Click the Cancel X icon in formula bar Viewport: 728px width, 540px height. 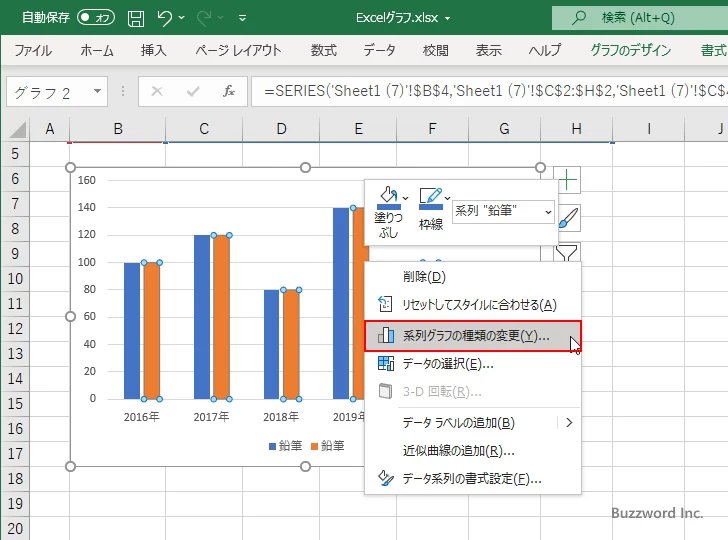[157, 91]
